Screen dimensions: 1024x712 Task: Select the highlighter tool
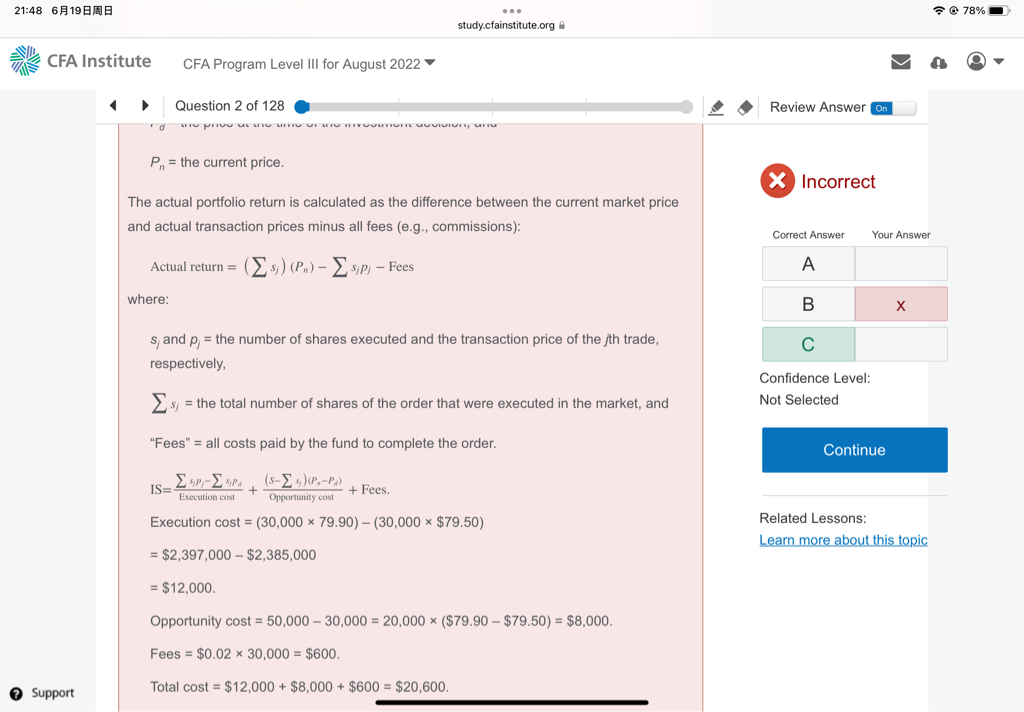716,107
